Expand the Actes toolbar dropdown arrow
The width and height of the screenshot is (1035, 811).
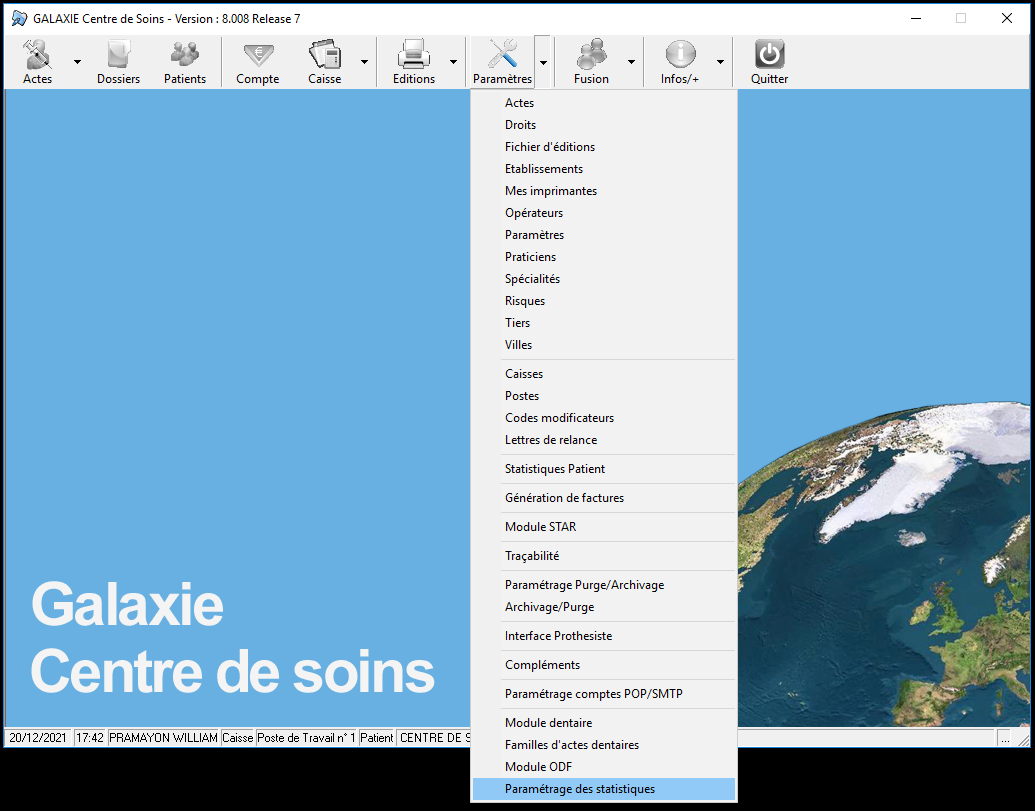[77, 62]
